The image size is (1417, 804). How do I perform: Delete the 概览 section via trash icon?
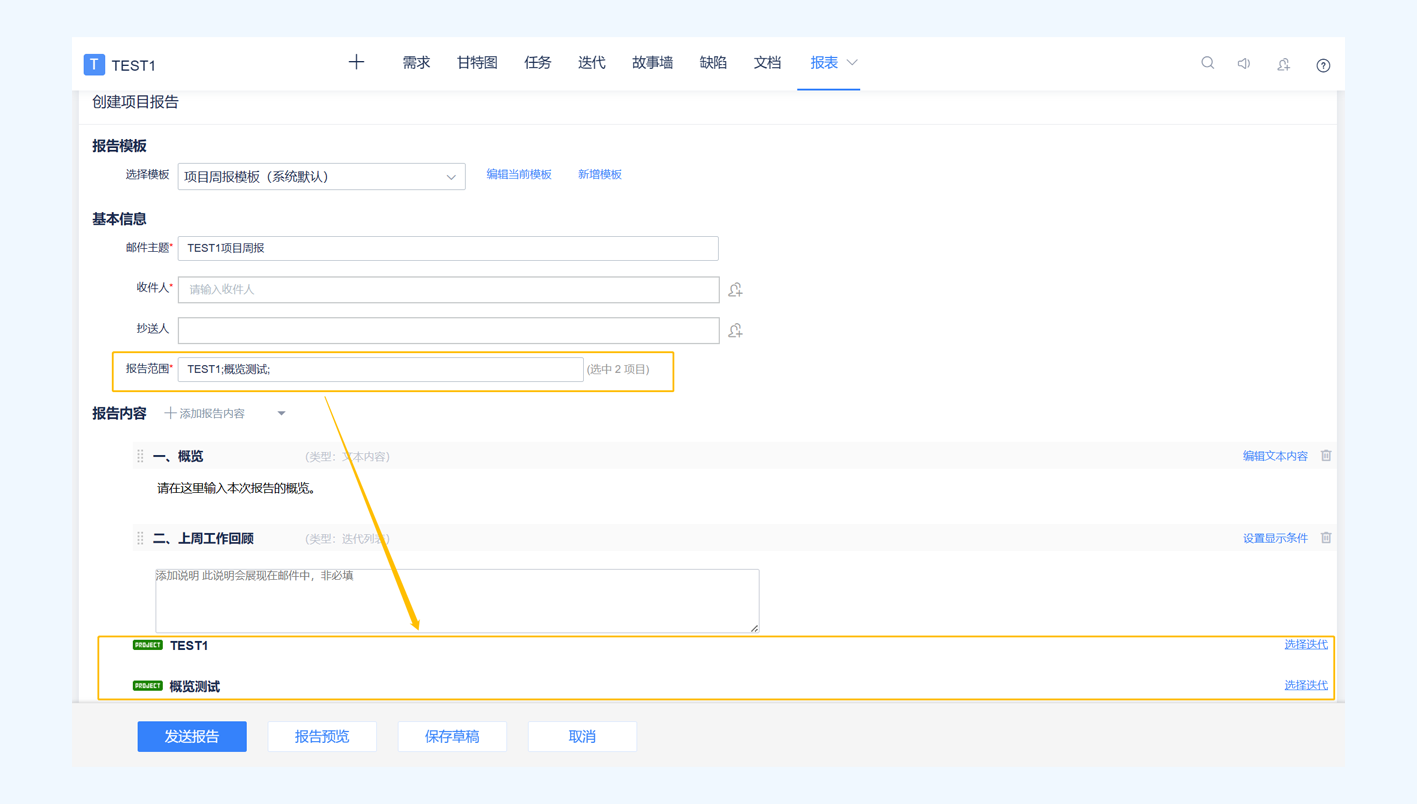(x=1326, y=456)
